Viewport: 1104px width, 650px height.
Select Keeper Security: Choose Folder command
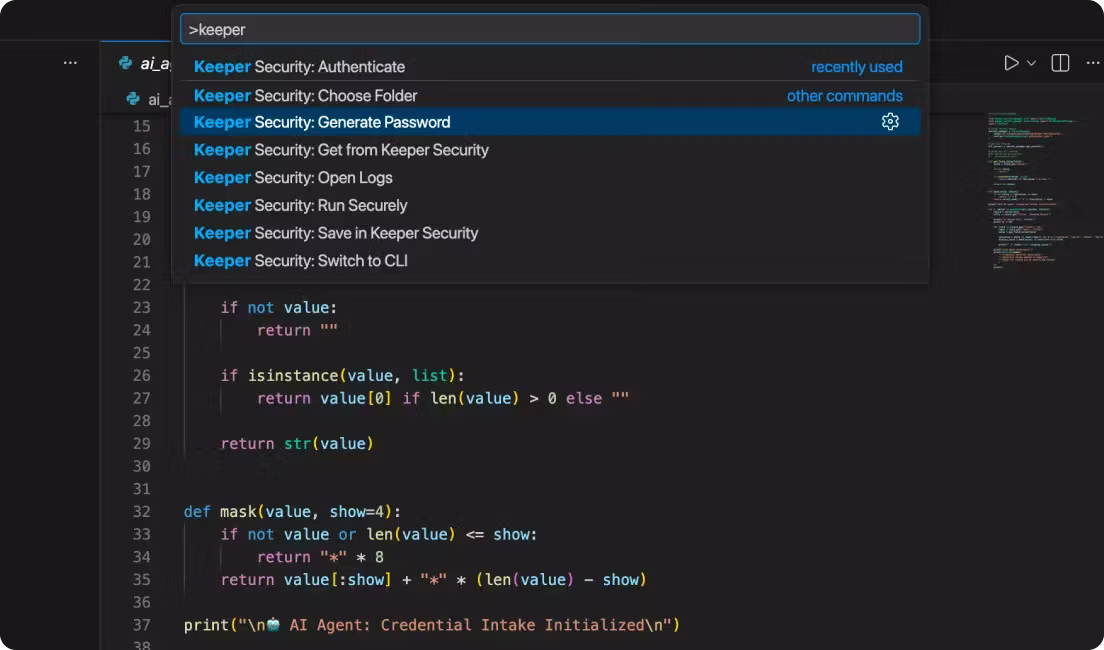305,96
